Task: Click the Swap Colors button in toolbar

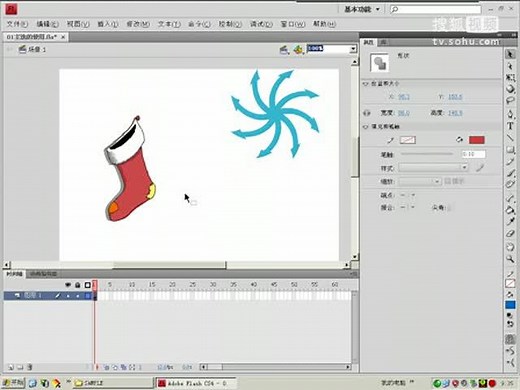Action: [x=510, y=324]
